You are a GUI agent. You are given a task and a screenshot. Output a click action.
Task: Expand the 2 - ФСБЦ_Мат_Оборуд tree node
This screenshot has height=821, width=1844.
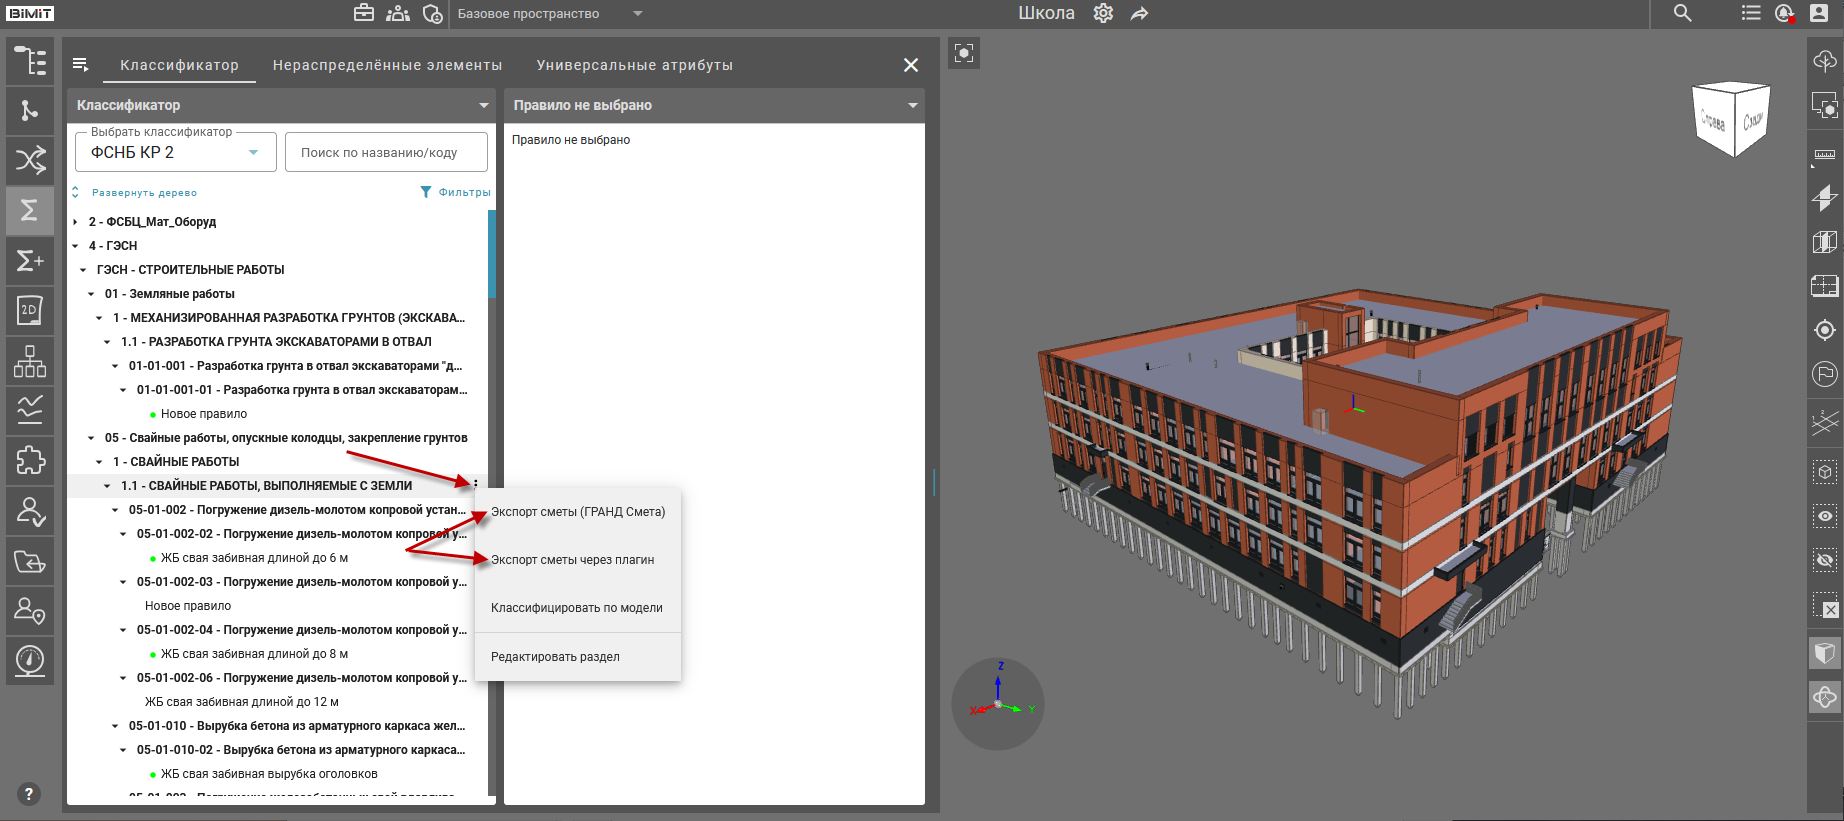(76, 222)
